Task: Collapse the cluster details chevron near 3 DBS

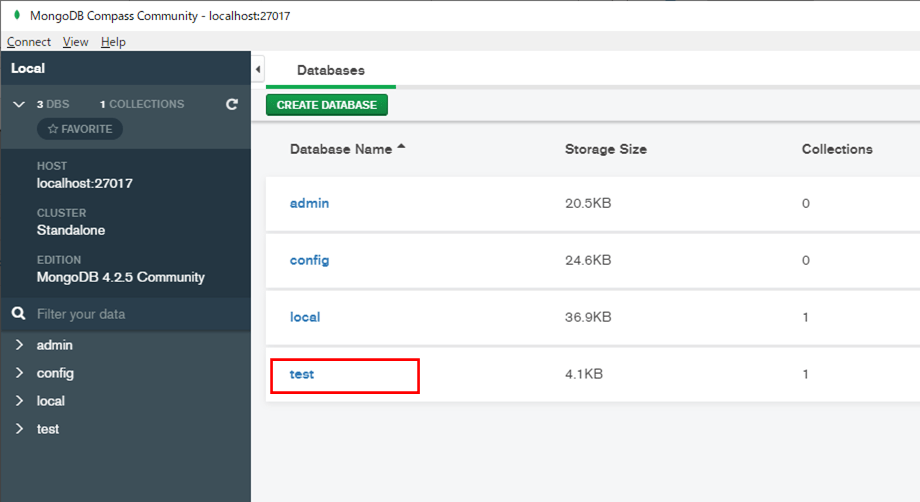Action: tap(19, 104)
